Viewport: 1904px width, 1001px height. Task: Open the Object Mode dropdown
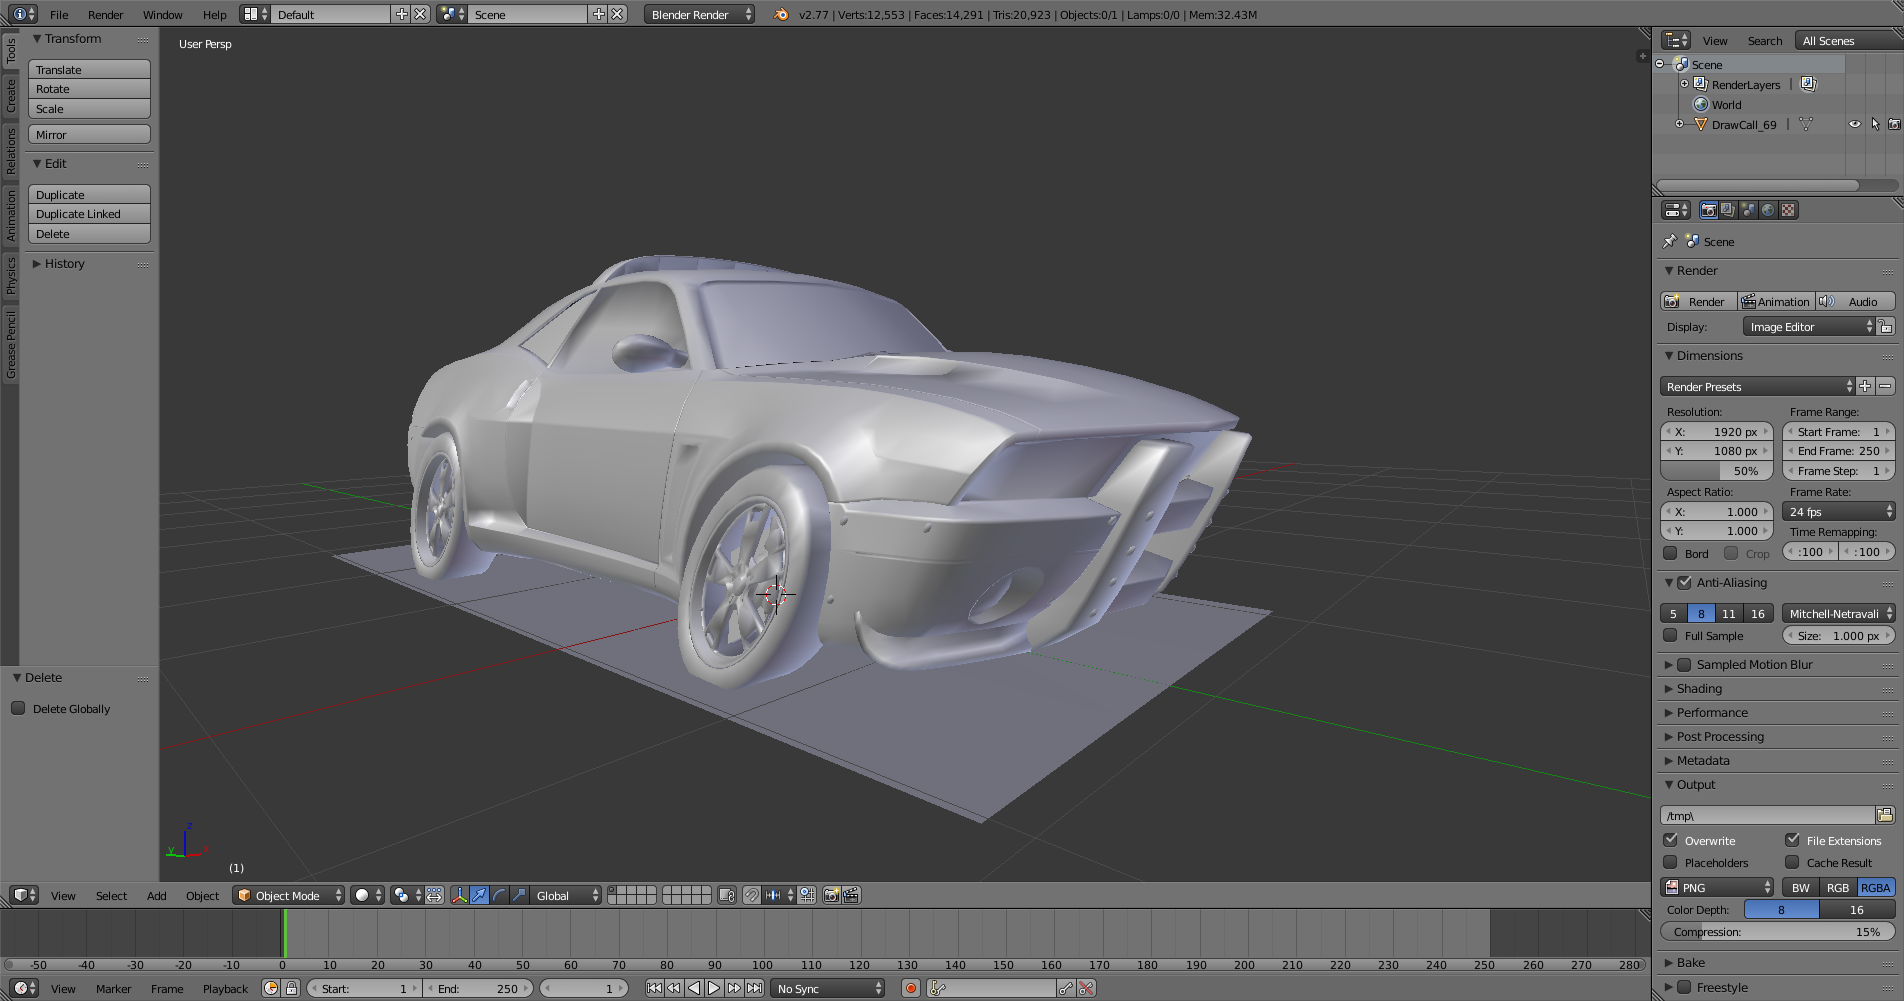pos(289,895)
